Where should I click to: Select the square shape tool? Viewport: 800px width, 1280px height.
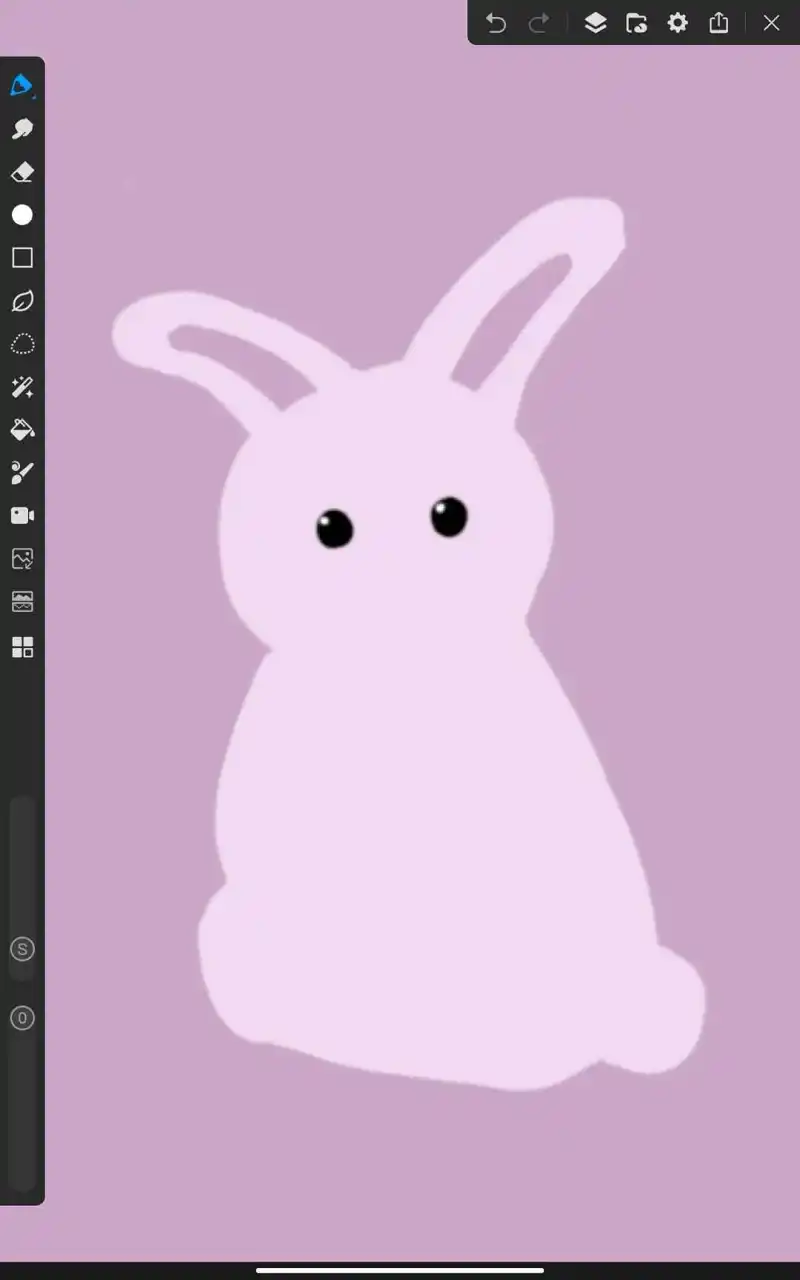22,258
